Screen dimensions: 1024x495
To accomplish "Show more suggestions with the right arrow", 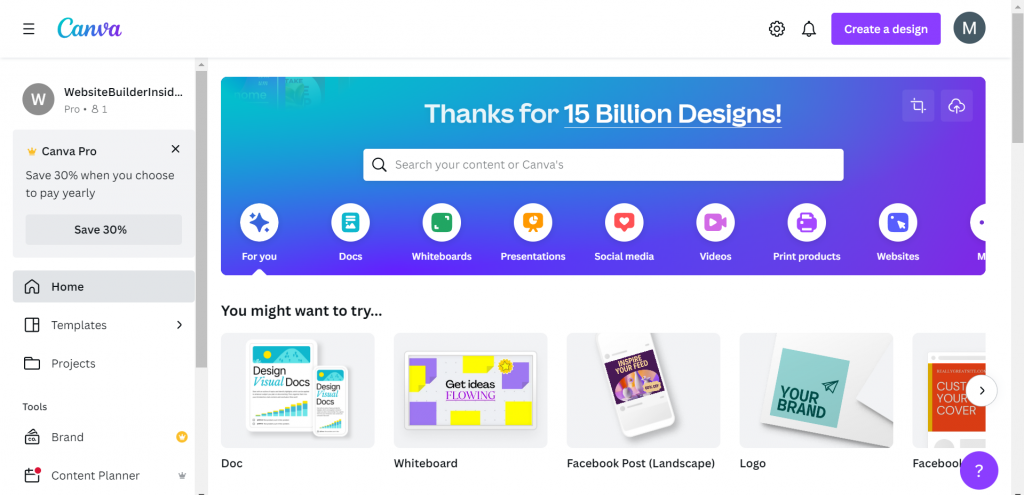I will point(982,391).
